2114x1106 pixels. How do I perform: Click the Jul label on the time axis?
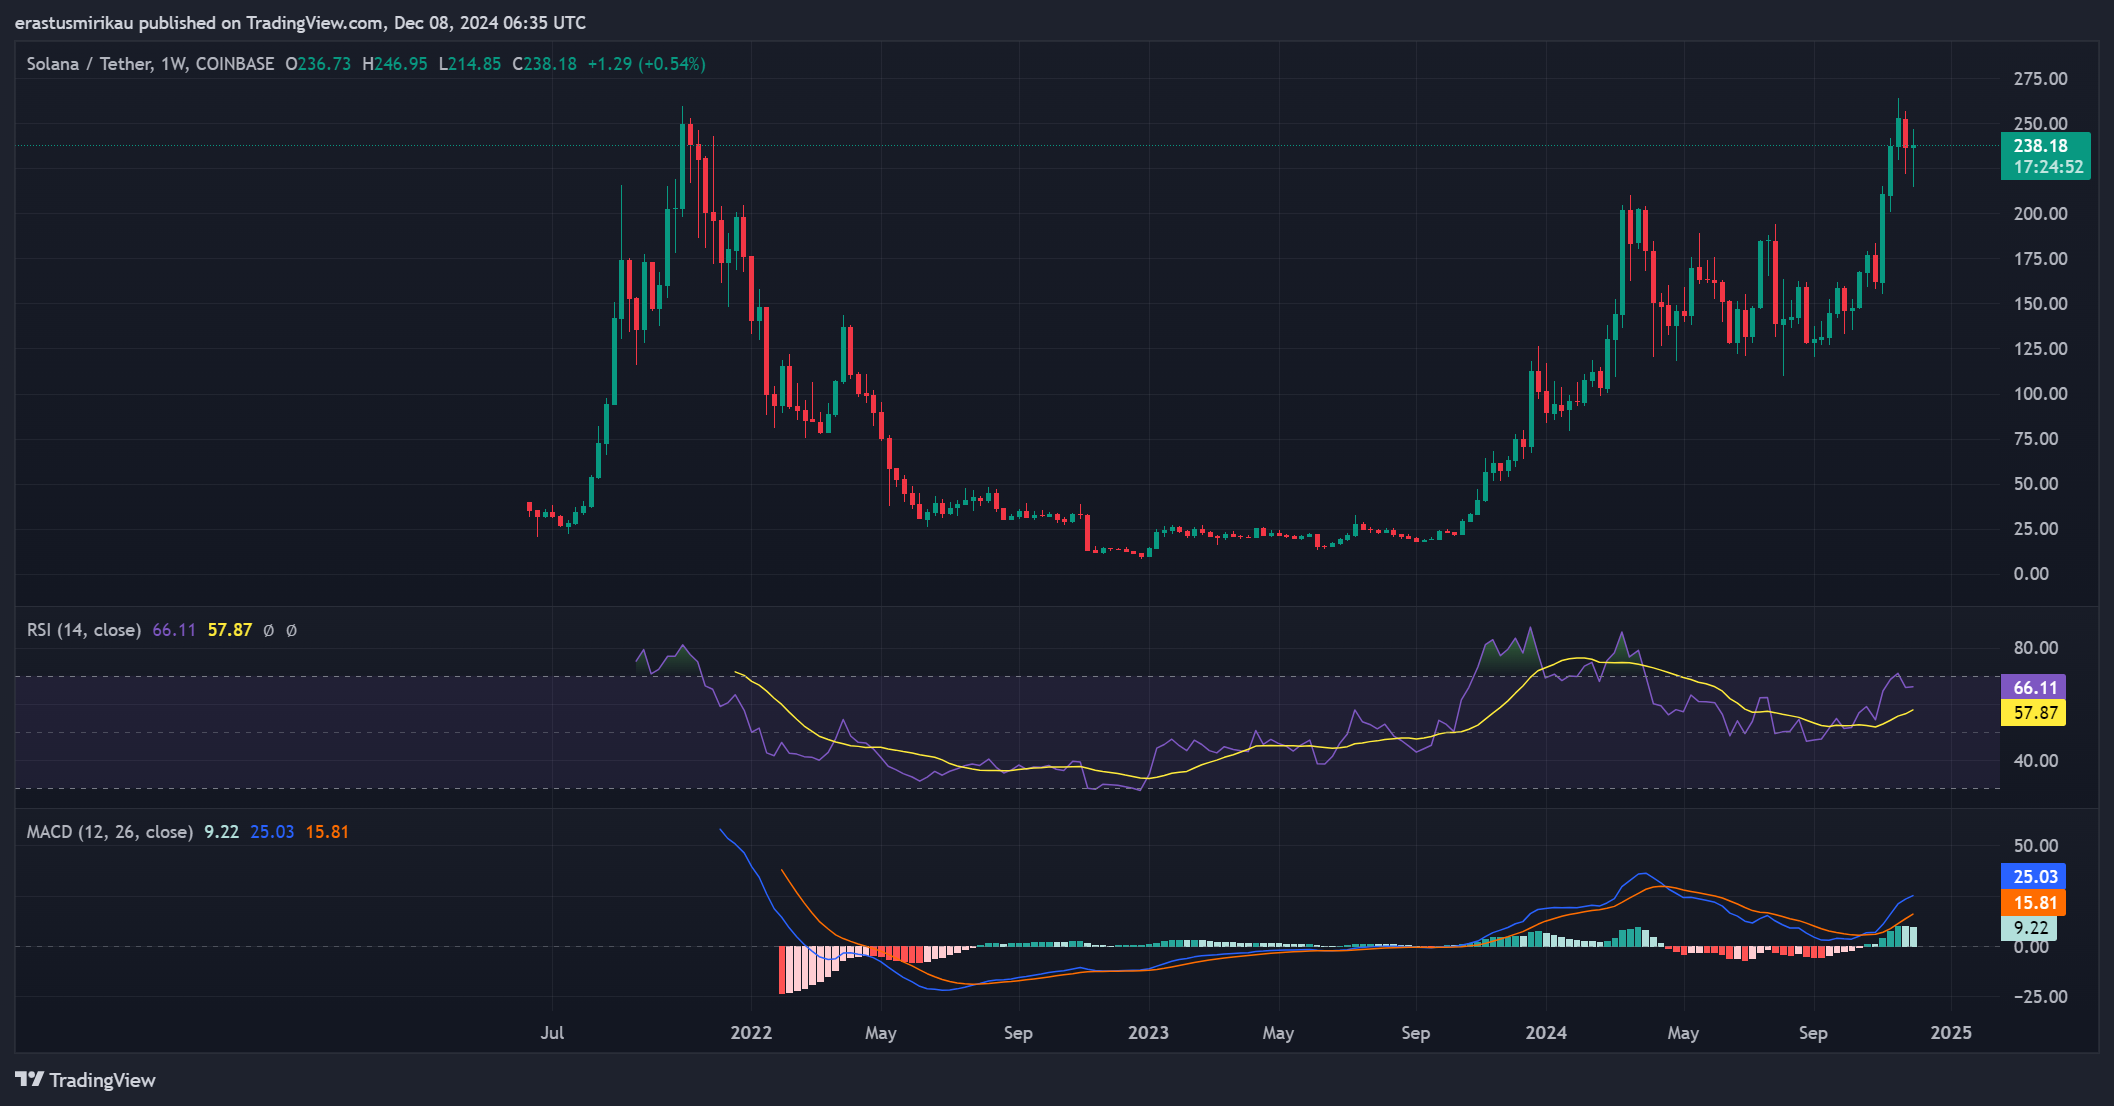[552, 1033]
